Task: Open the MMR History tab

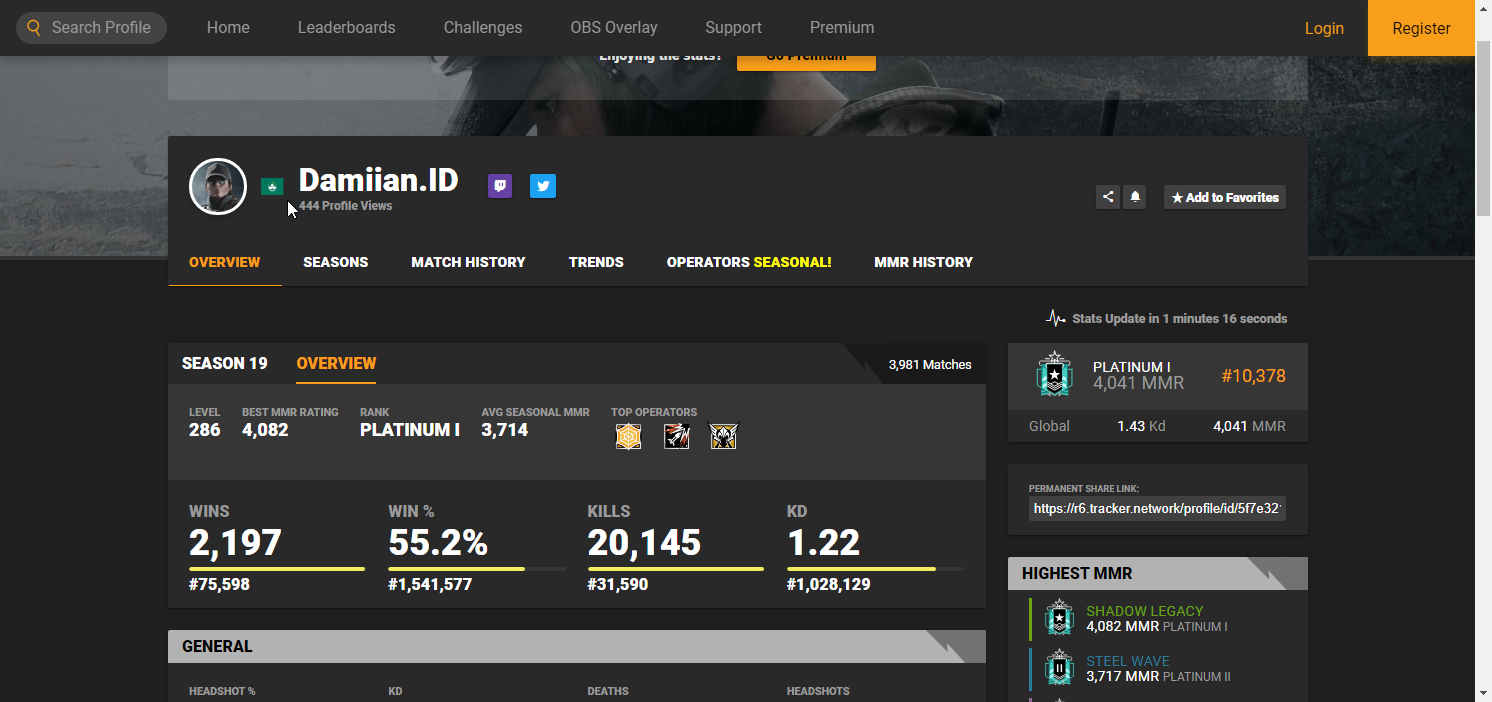Action: tap(923, 262)
